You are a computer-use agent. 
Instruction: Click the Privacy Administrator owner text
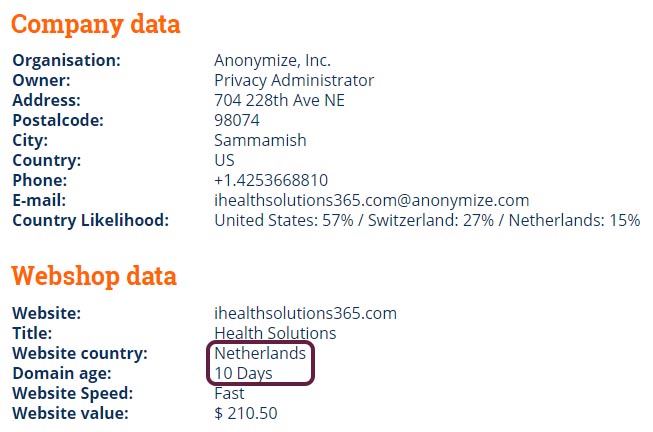[x=294, y=80]
